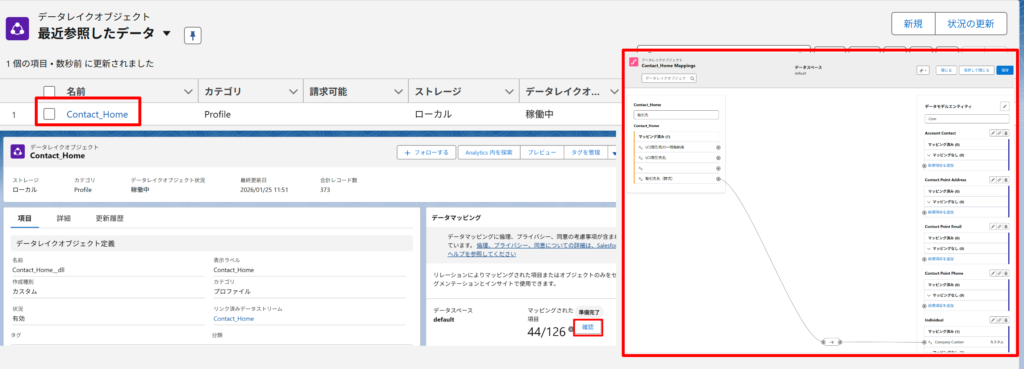Switch to the 詳細 tab
The width and height of the screenshot is (1024, 369).
coord(63,218)
